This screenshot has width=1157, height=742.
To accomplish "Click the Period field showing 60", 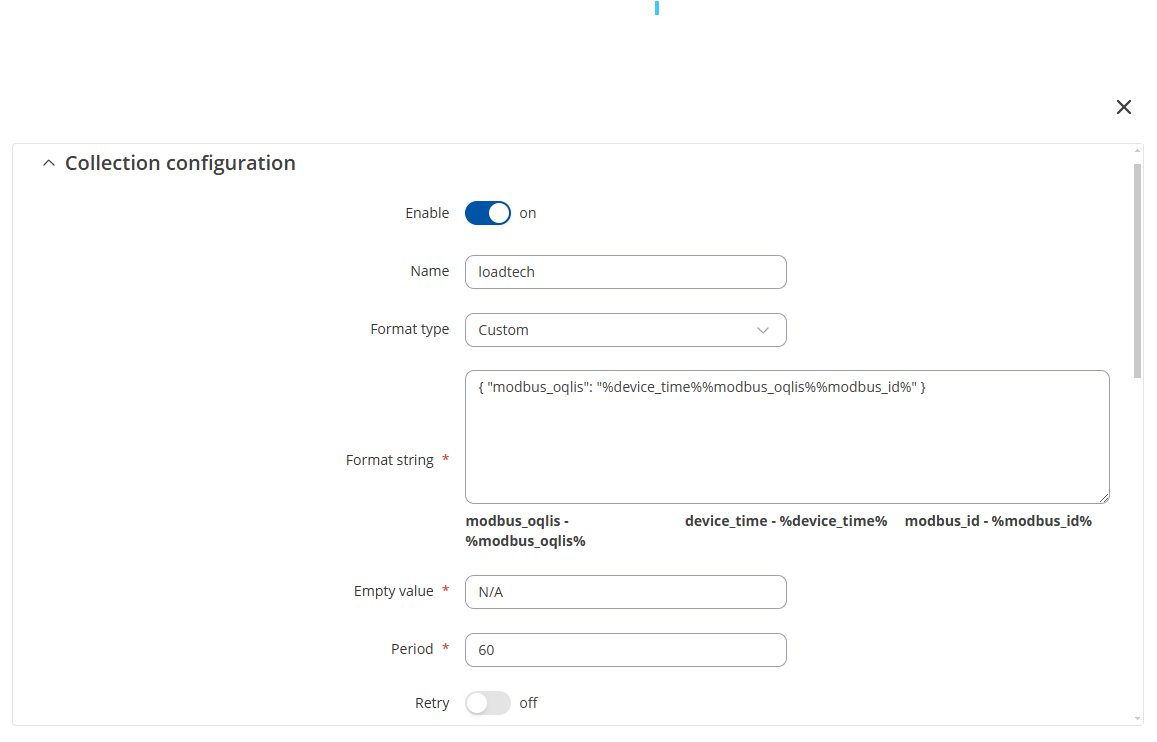I will click(x=626, y=650).
